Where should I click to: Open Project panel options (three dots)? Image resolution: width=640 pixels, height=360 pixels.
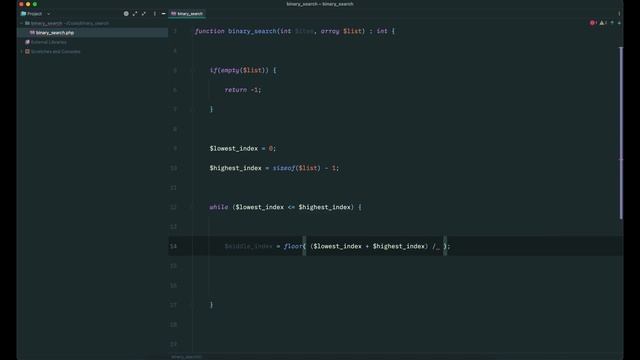click(154, 13)
